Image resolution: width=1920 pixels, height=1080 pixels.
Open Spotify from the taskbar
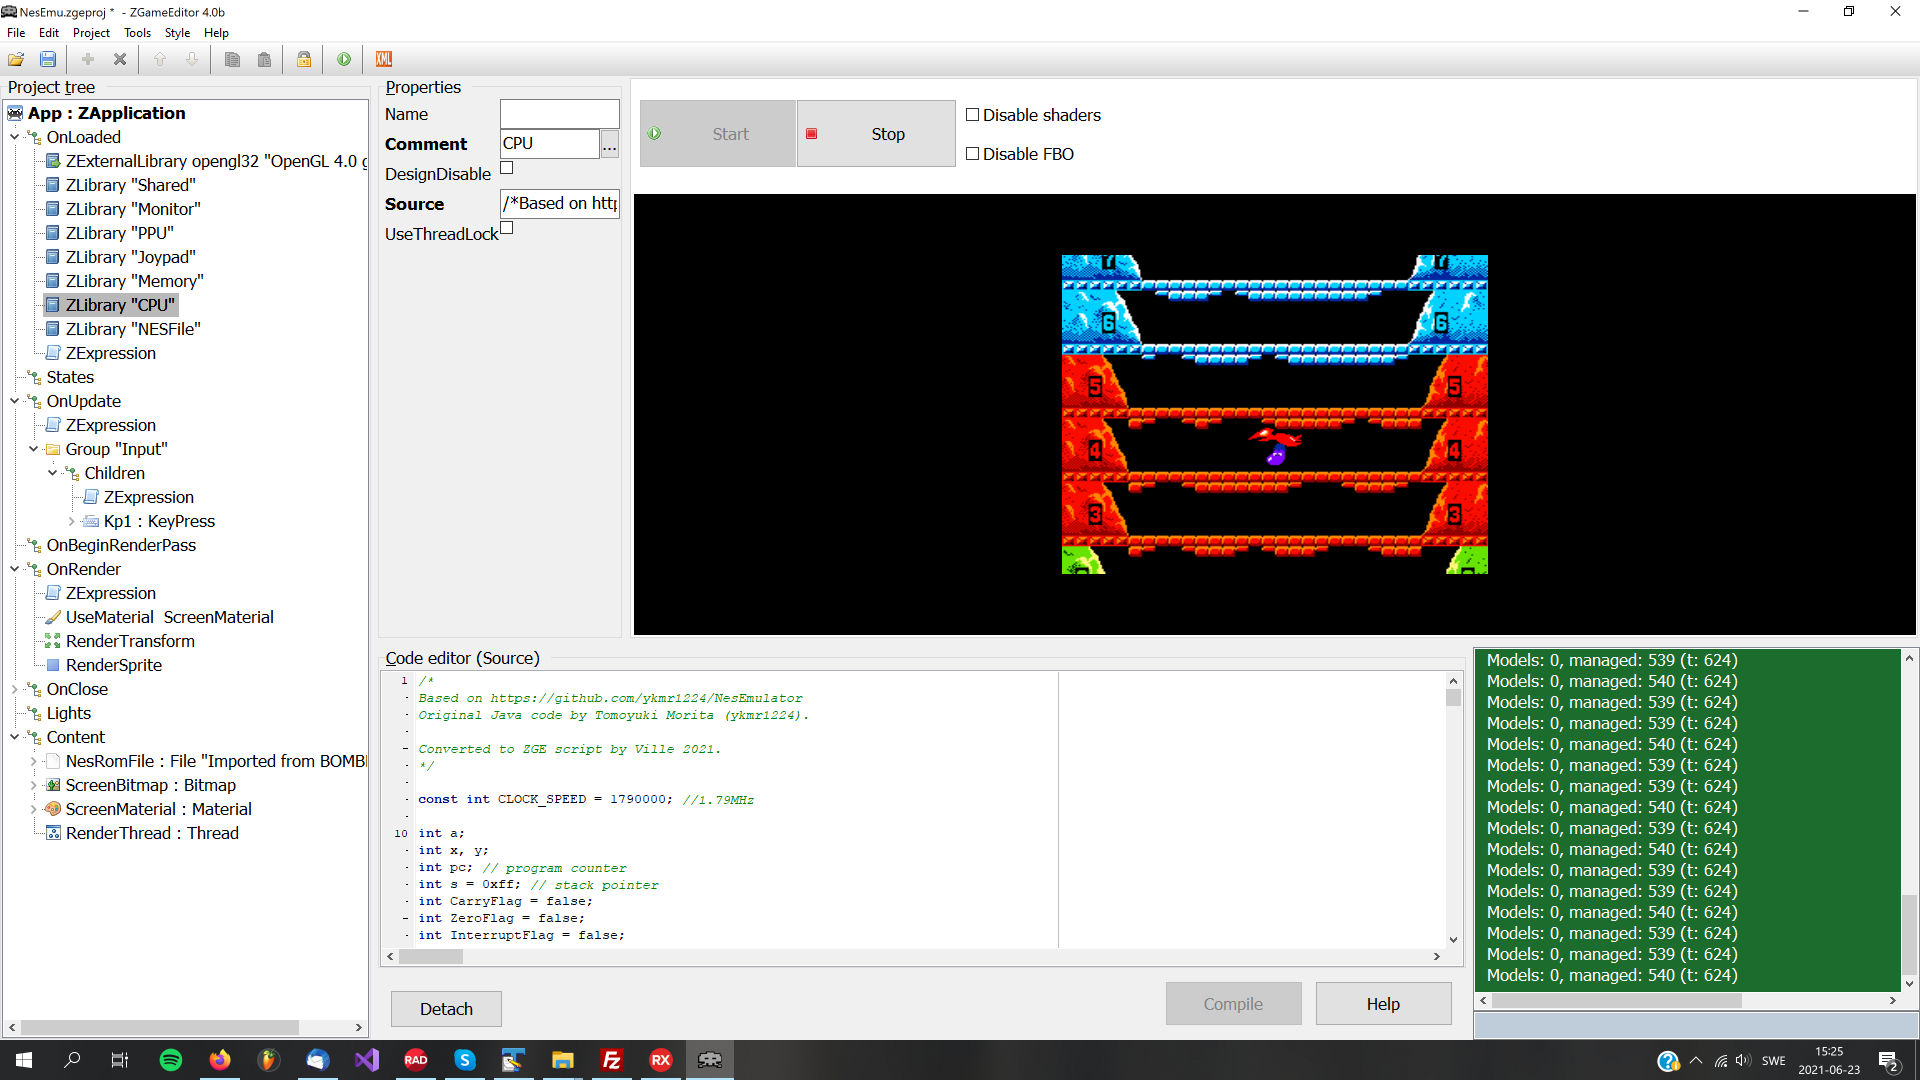tap(171, 1060)
